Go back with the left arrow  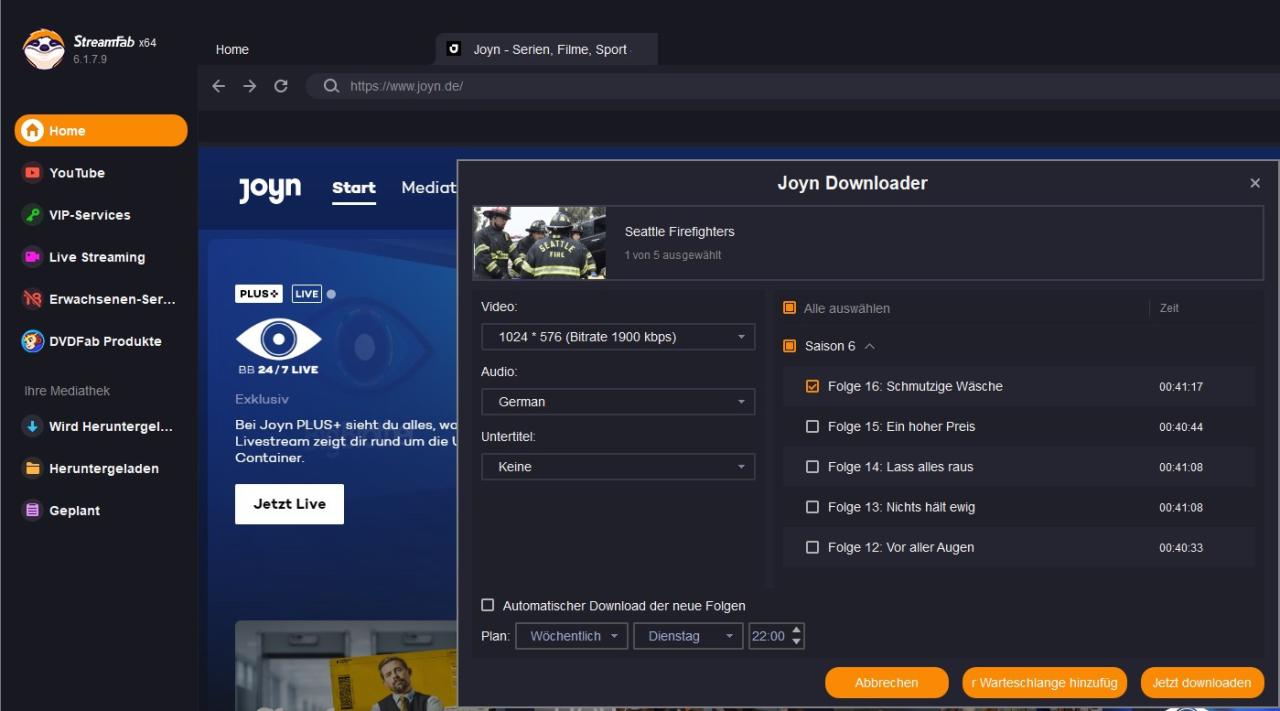pyautogui.click(x=219, y=86)
